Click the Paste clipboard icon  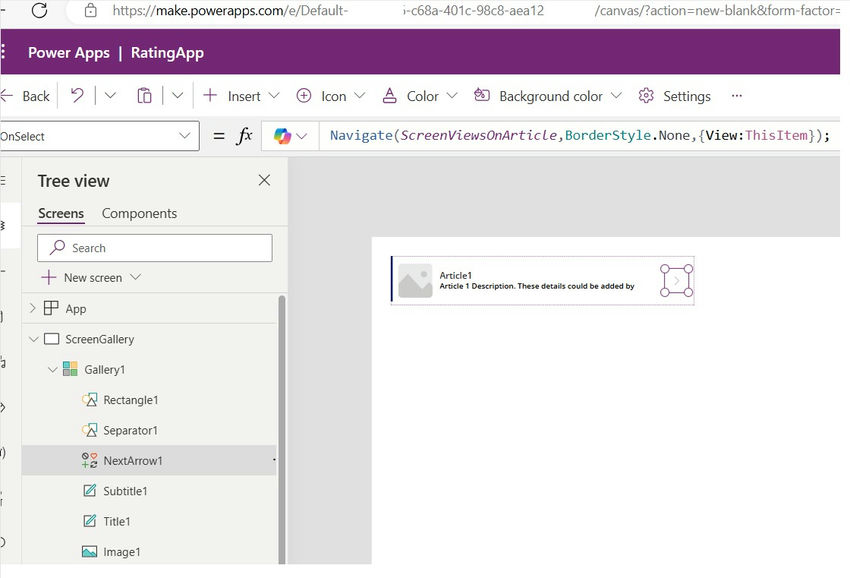(144, 95)
